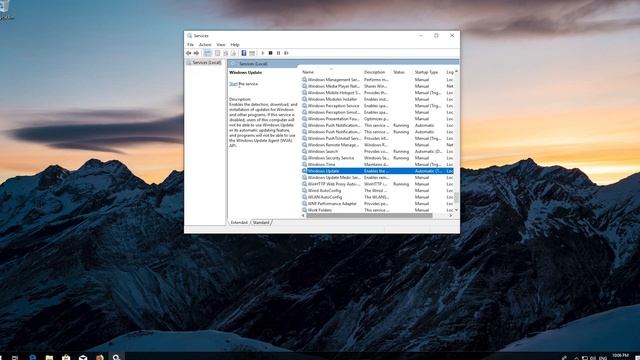This screenshot has width=640, height=360.
Task: Select the Windows Presentation Foundation row
Action: 378,119
